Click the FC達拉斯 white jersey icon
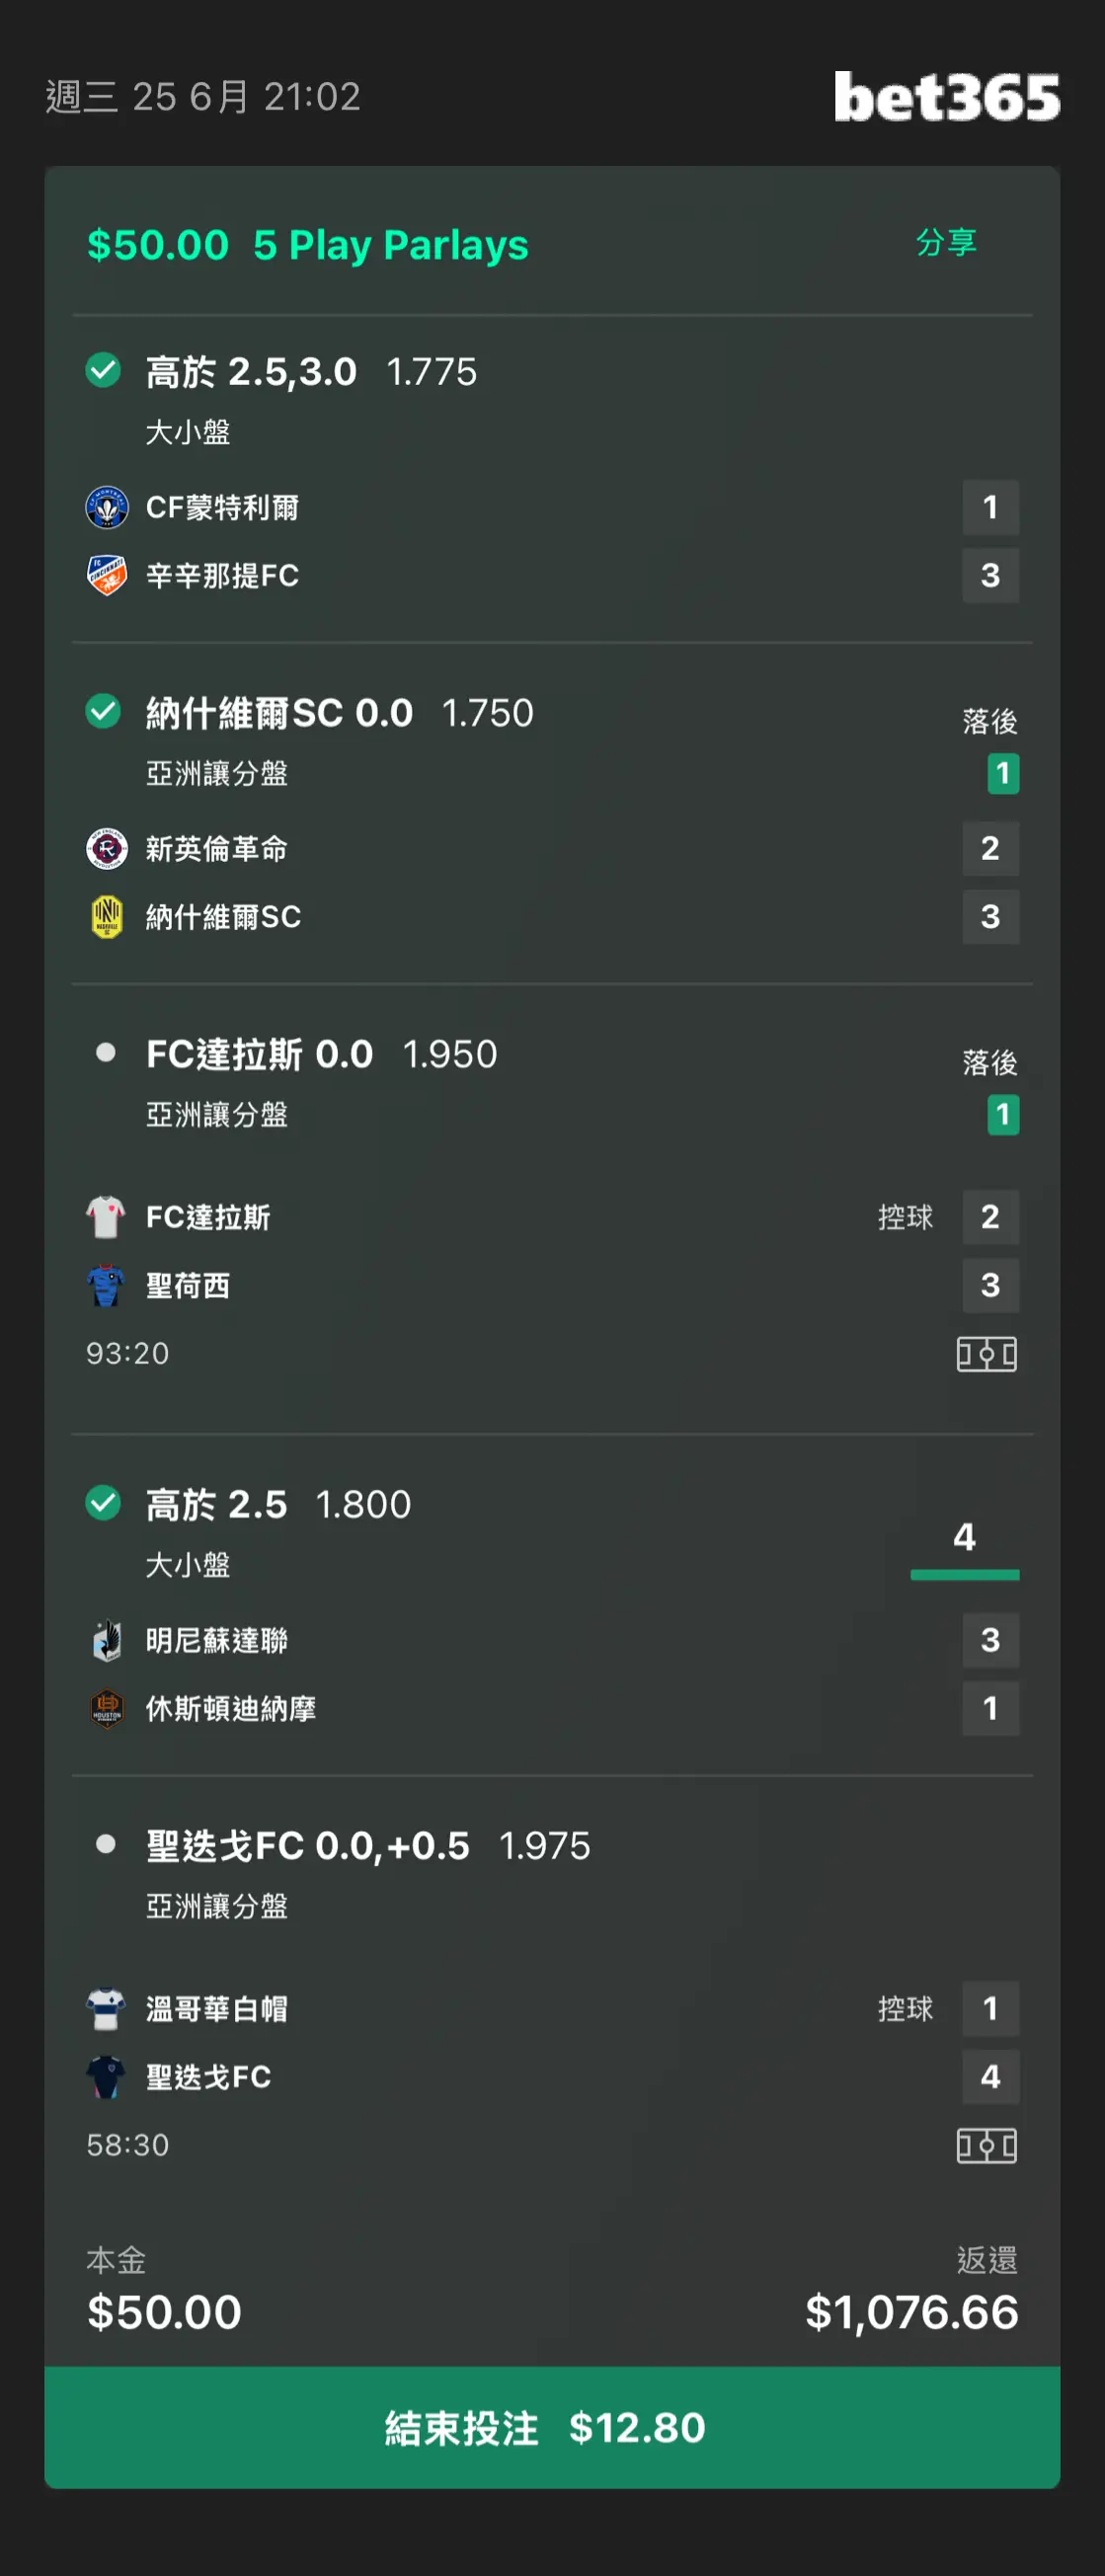 pyautogui.click(x=106, y=1217)
